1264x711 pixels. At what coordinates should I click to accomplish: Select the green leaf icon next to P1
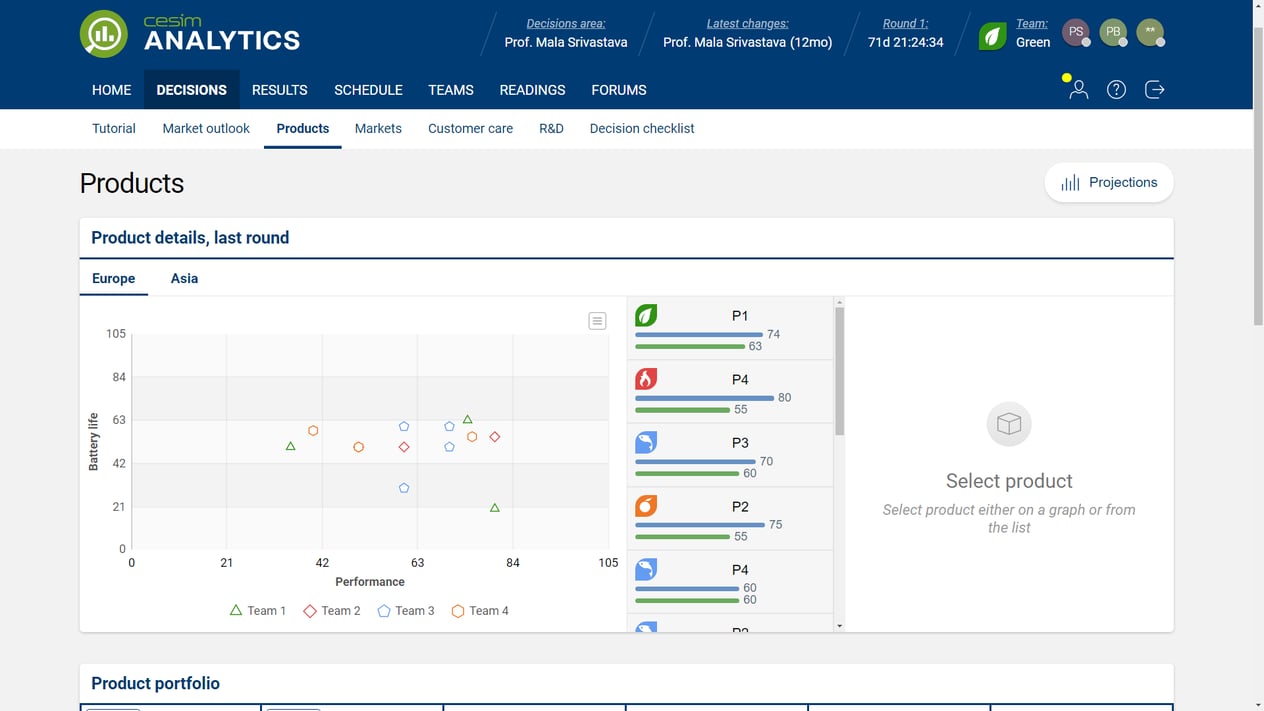(x=646, y=315)
